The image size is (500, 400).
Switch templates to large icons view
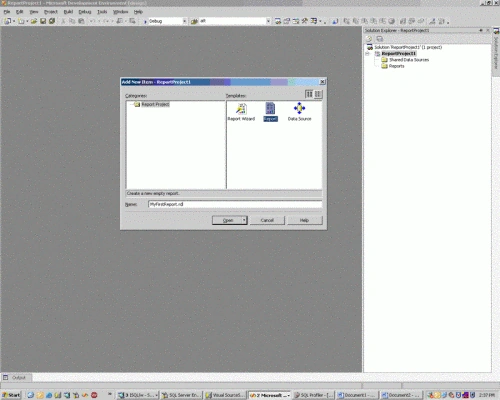click(x=309, y=94)
